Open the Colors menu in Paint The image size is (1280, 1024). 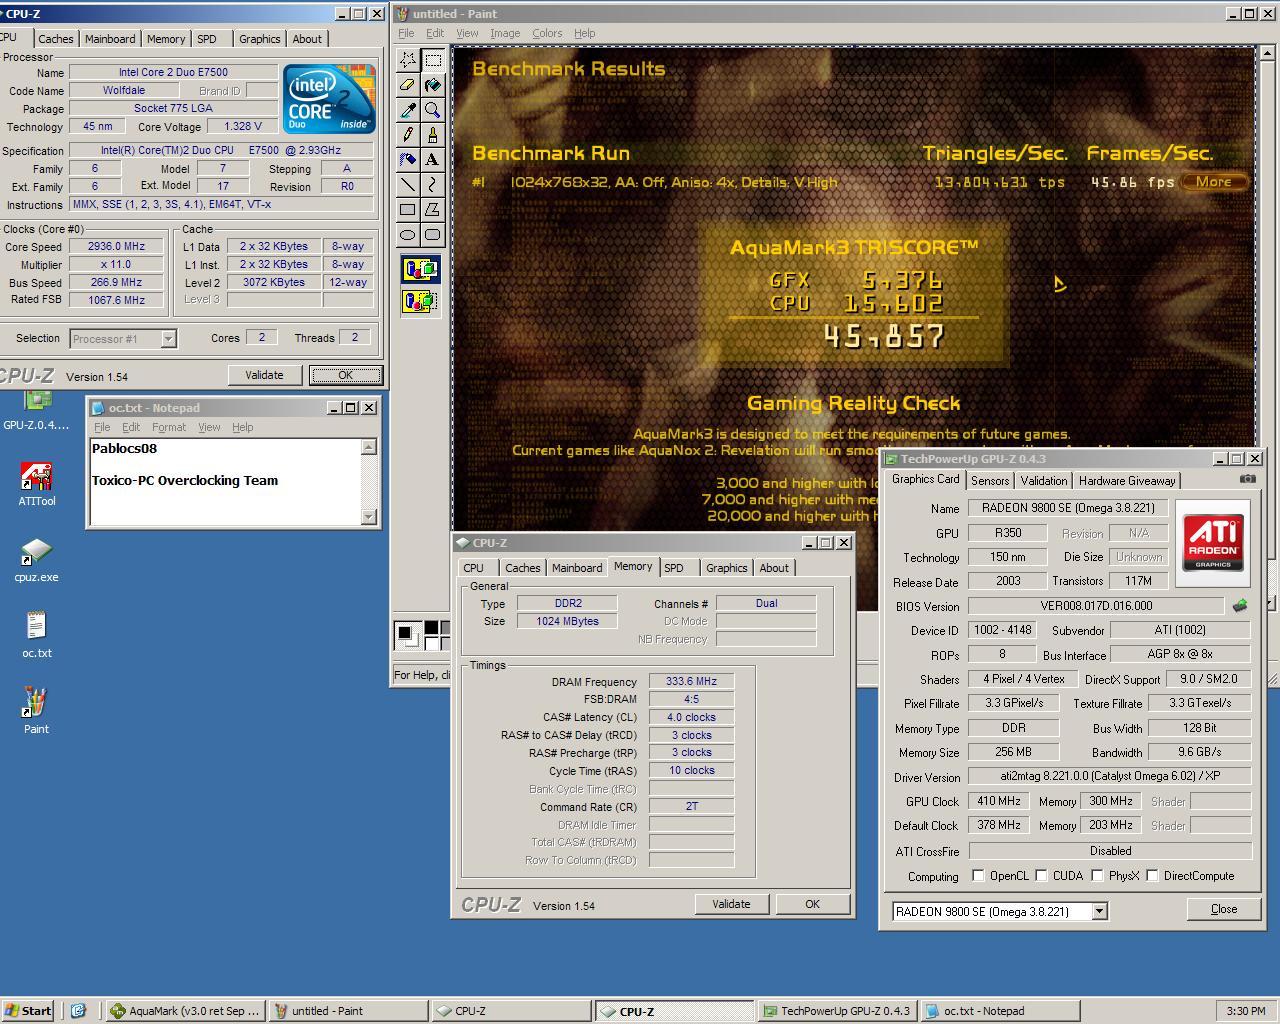click(x=547, y=33)
